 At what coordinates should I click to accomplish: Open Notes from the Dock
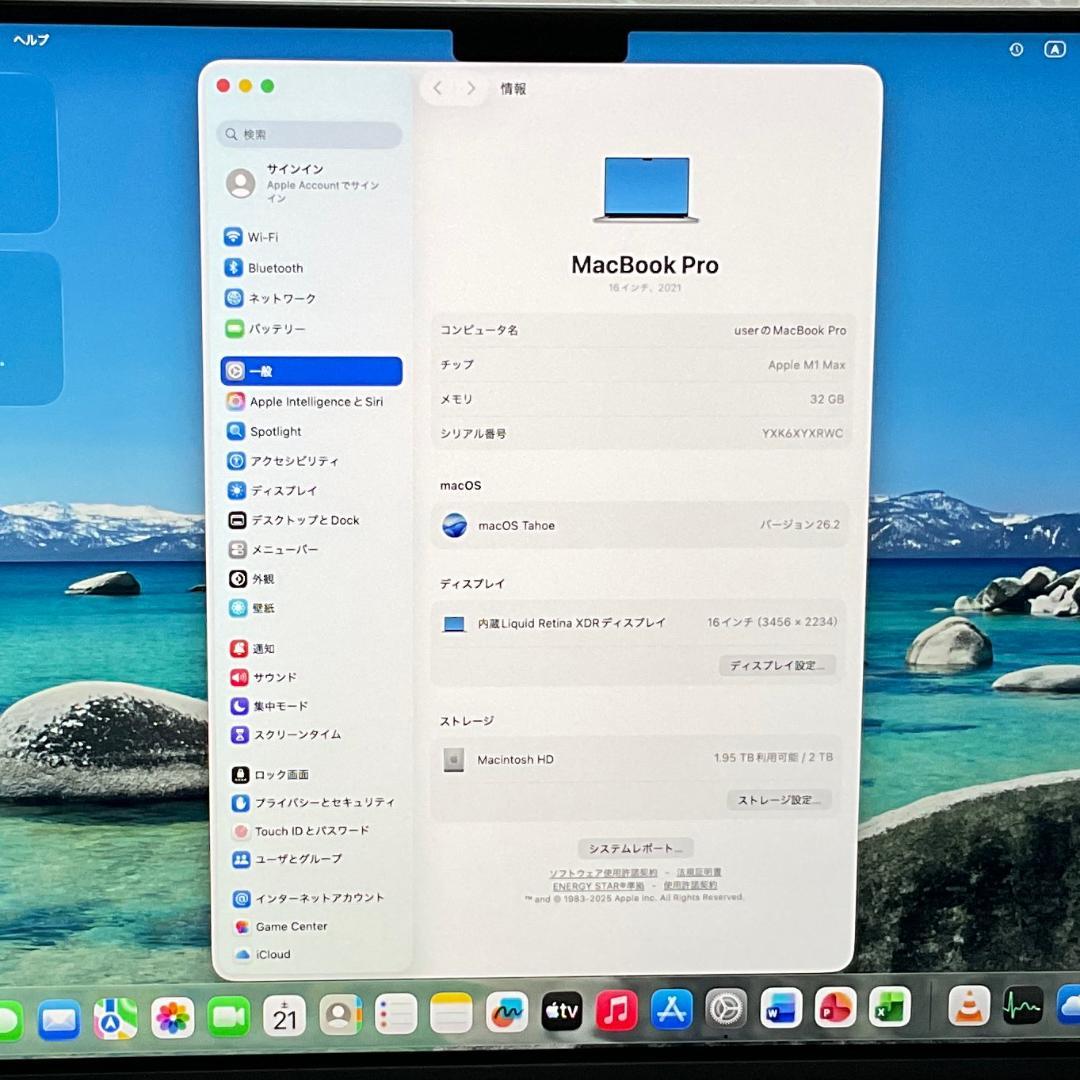point(451,1013)
